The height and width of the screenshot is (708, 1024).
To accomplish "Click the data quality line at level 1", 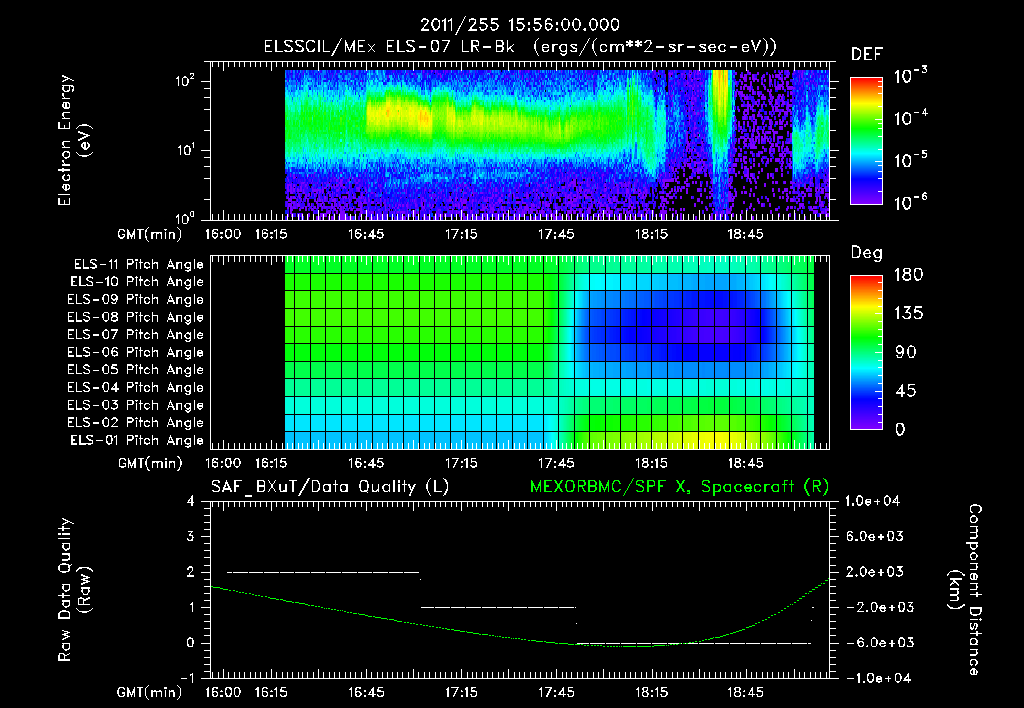I will pyautogui.click(x=498, y=607).
